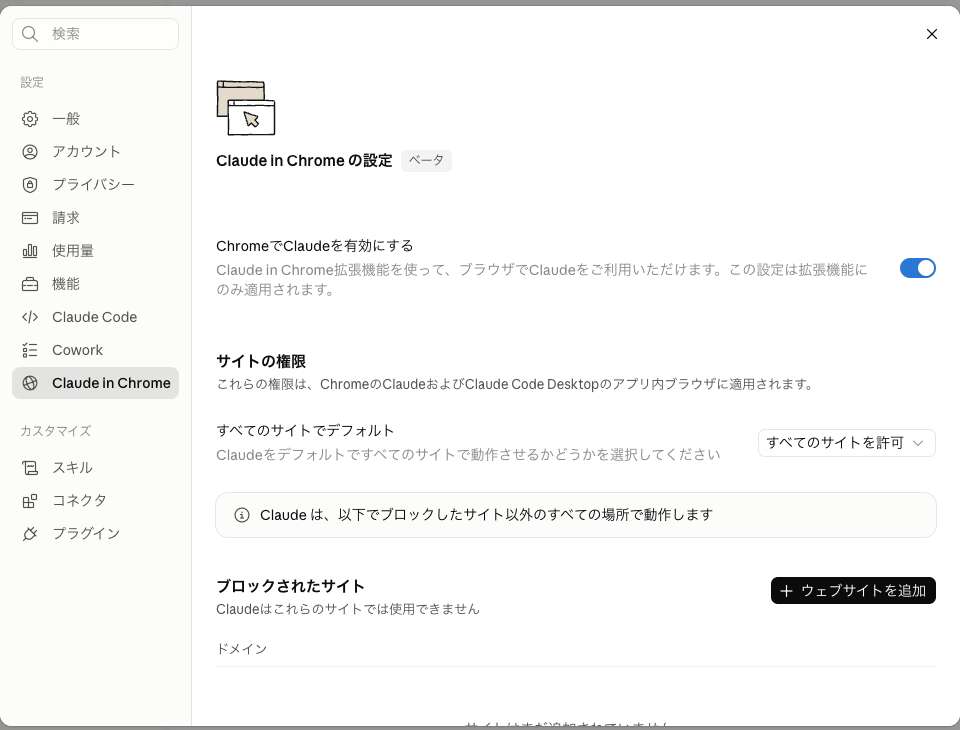The width and height of the screenshot is (960, 730).
Task: Click the サイトの権限 heading
Action: (x=261, y=361)
